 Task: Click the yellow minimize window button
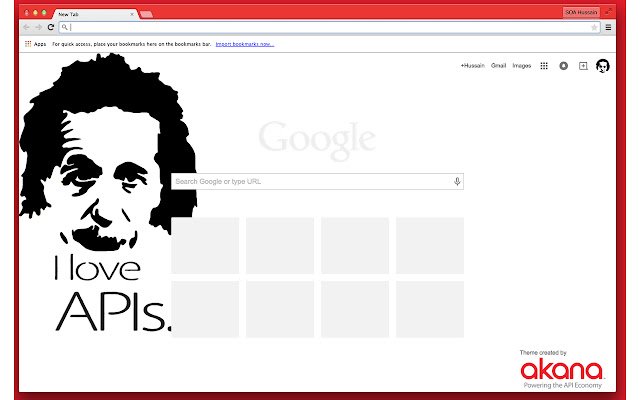[x=36, y=13]
